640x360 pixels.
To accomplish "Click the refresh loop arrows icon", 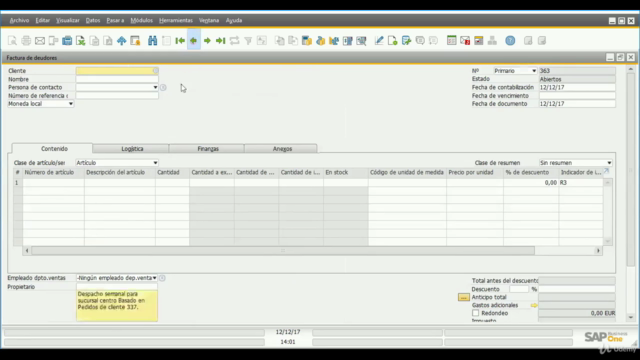I will [x=234, y=40].
